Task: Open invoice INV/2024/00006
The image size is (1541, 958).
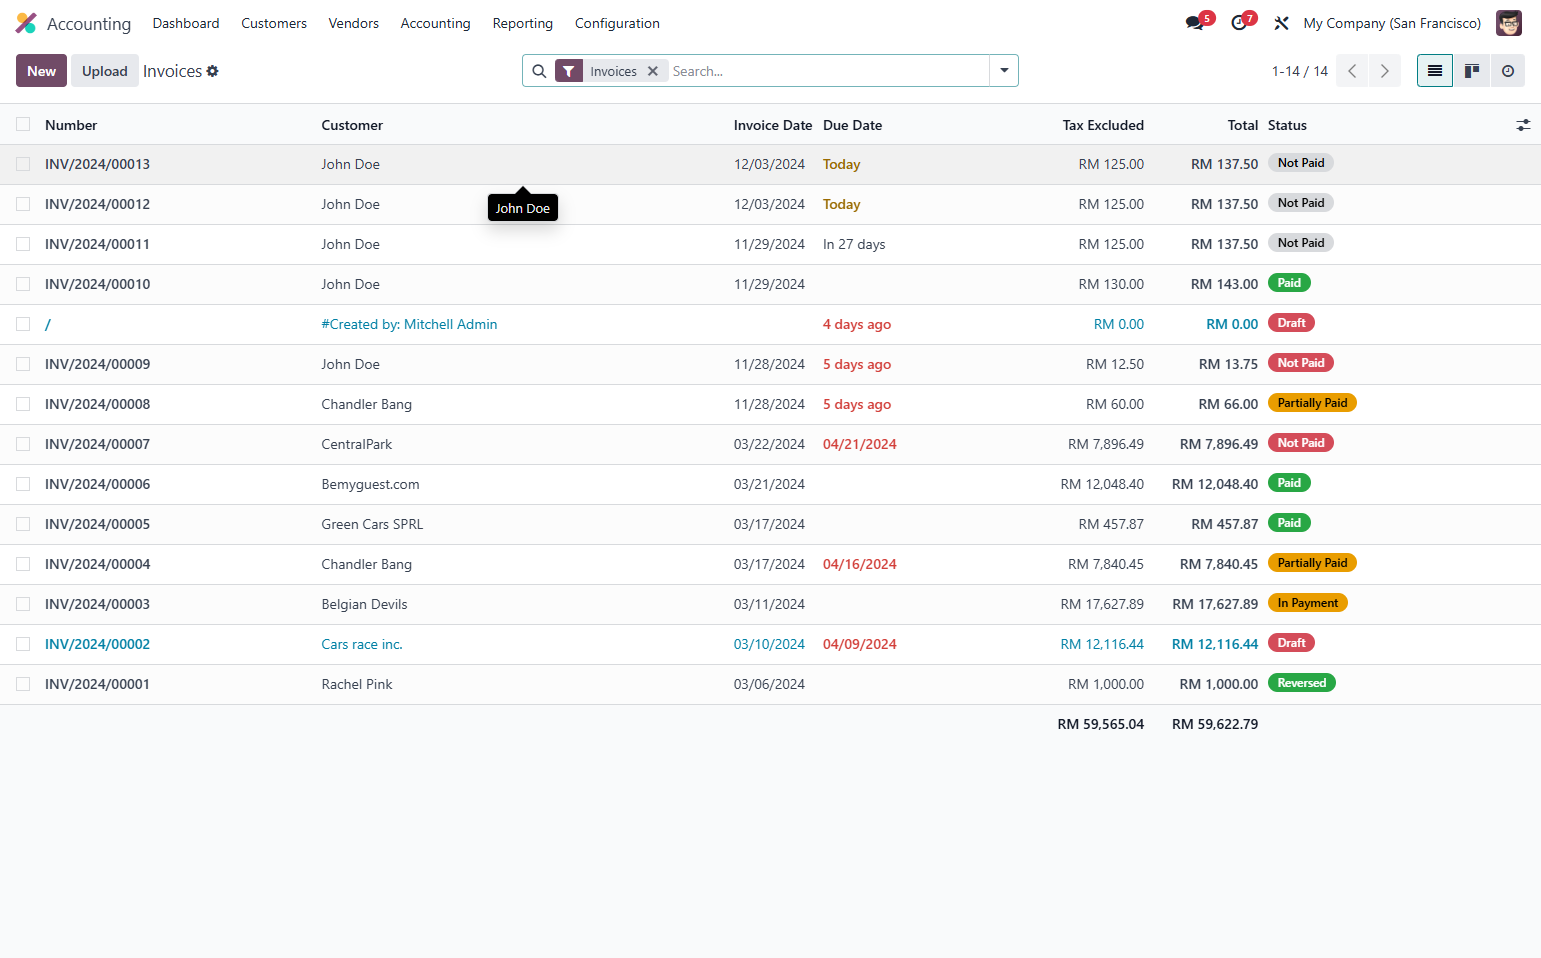Action: (97, 484)
